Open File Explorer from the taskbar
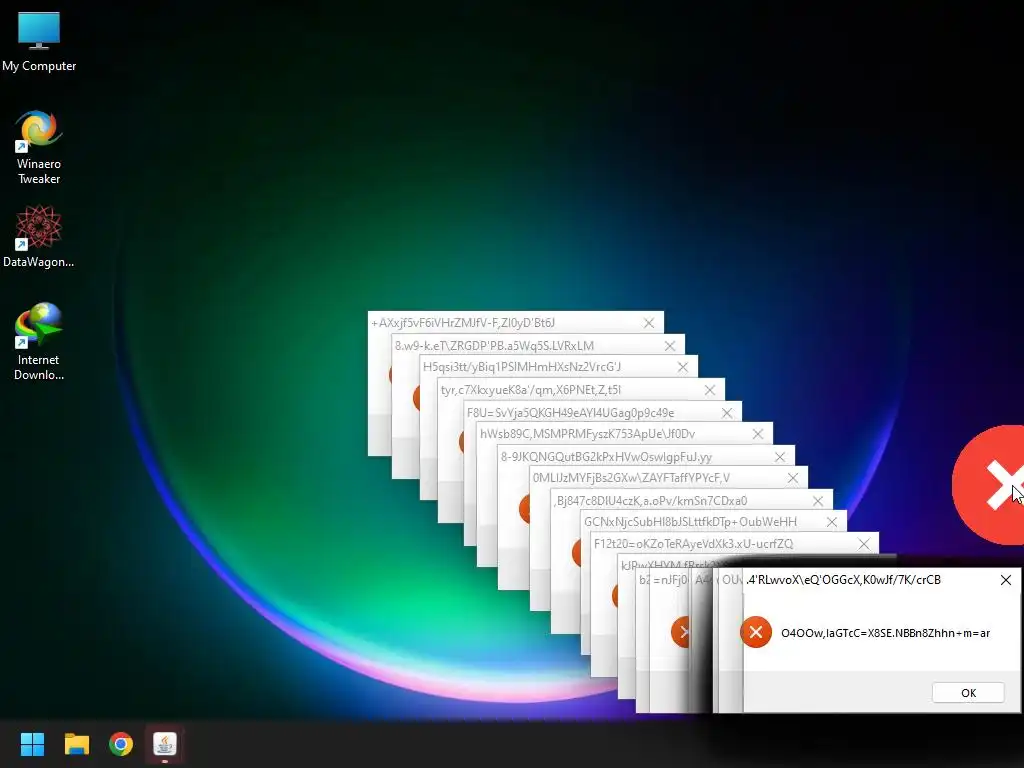1024x768 pixels. [x=76, y=744]
